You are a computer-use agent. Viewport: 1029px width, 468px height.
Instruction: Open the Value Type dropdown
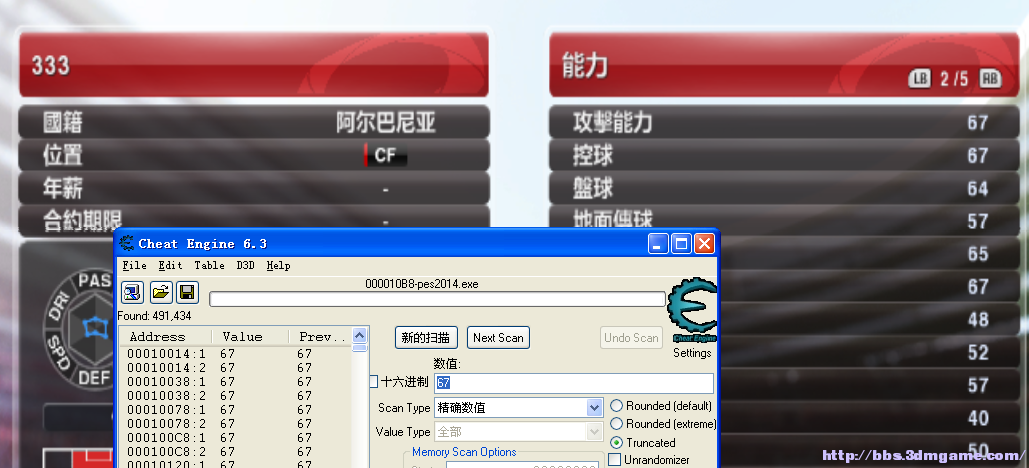[594, 432]
